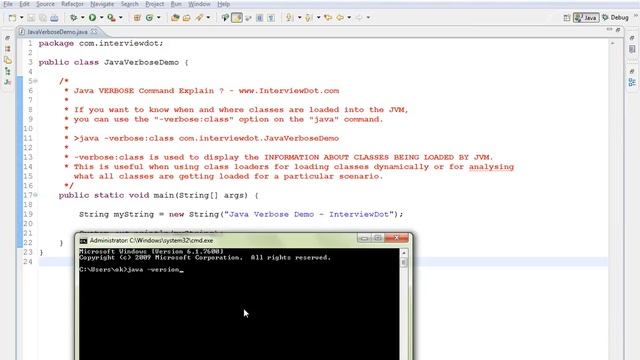Open the Forward history dropdown arrow
The width and height of the screenshot is (640, 360).
[368, 18]
